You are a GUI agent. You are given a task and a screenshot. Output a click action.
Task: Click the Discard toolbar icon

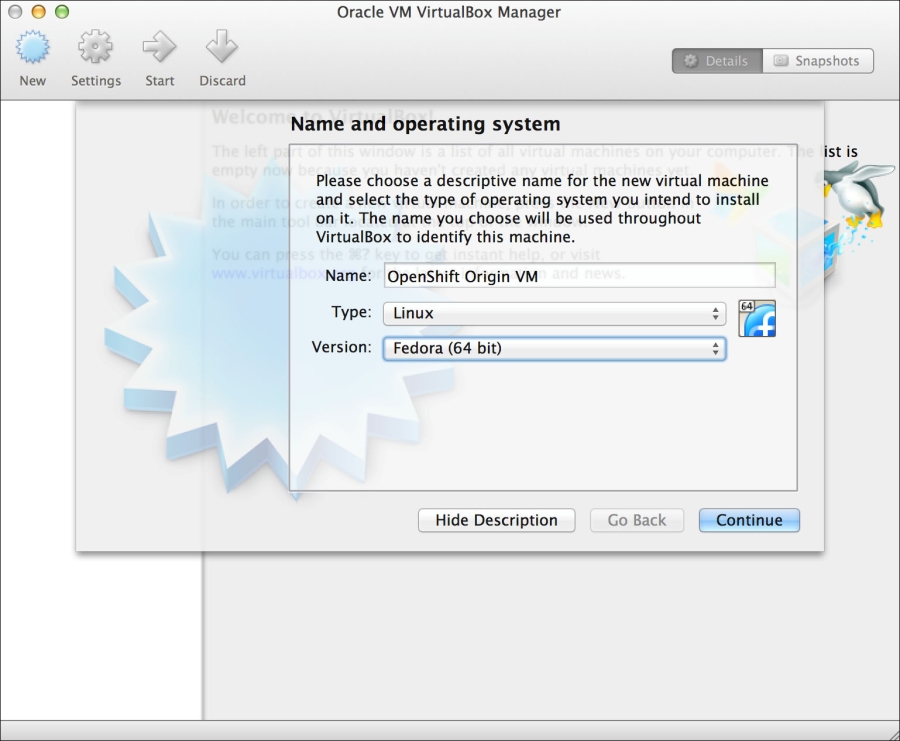click(x=221, y=48)
